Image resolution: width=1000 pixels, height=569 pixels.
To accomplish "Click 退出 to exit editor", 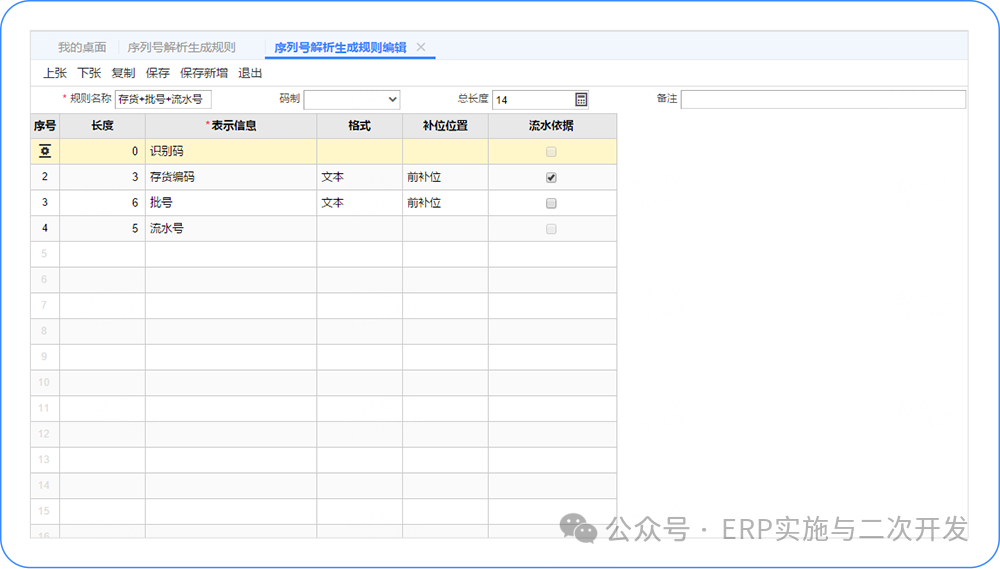I will tap(250, 73).
